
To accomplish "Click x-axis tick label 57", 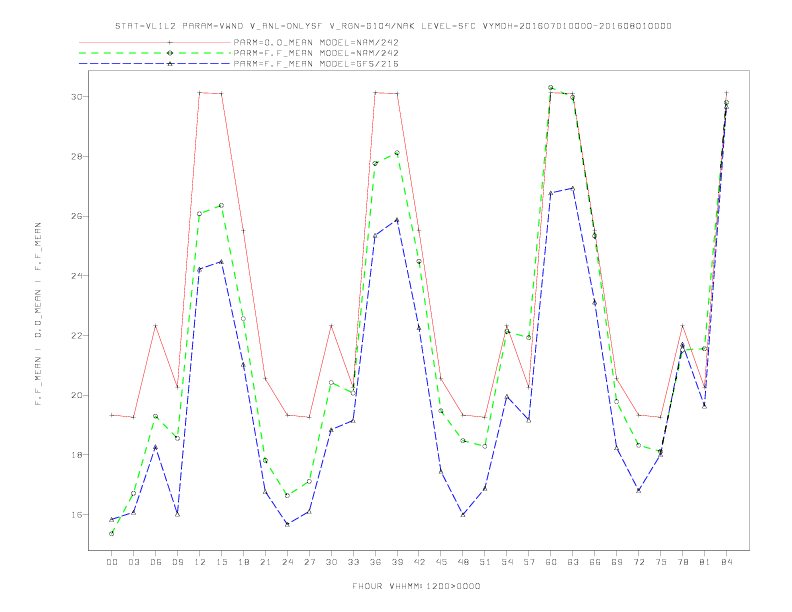I will (529, 562).
